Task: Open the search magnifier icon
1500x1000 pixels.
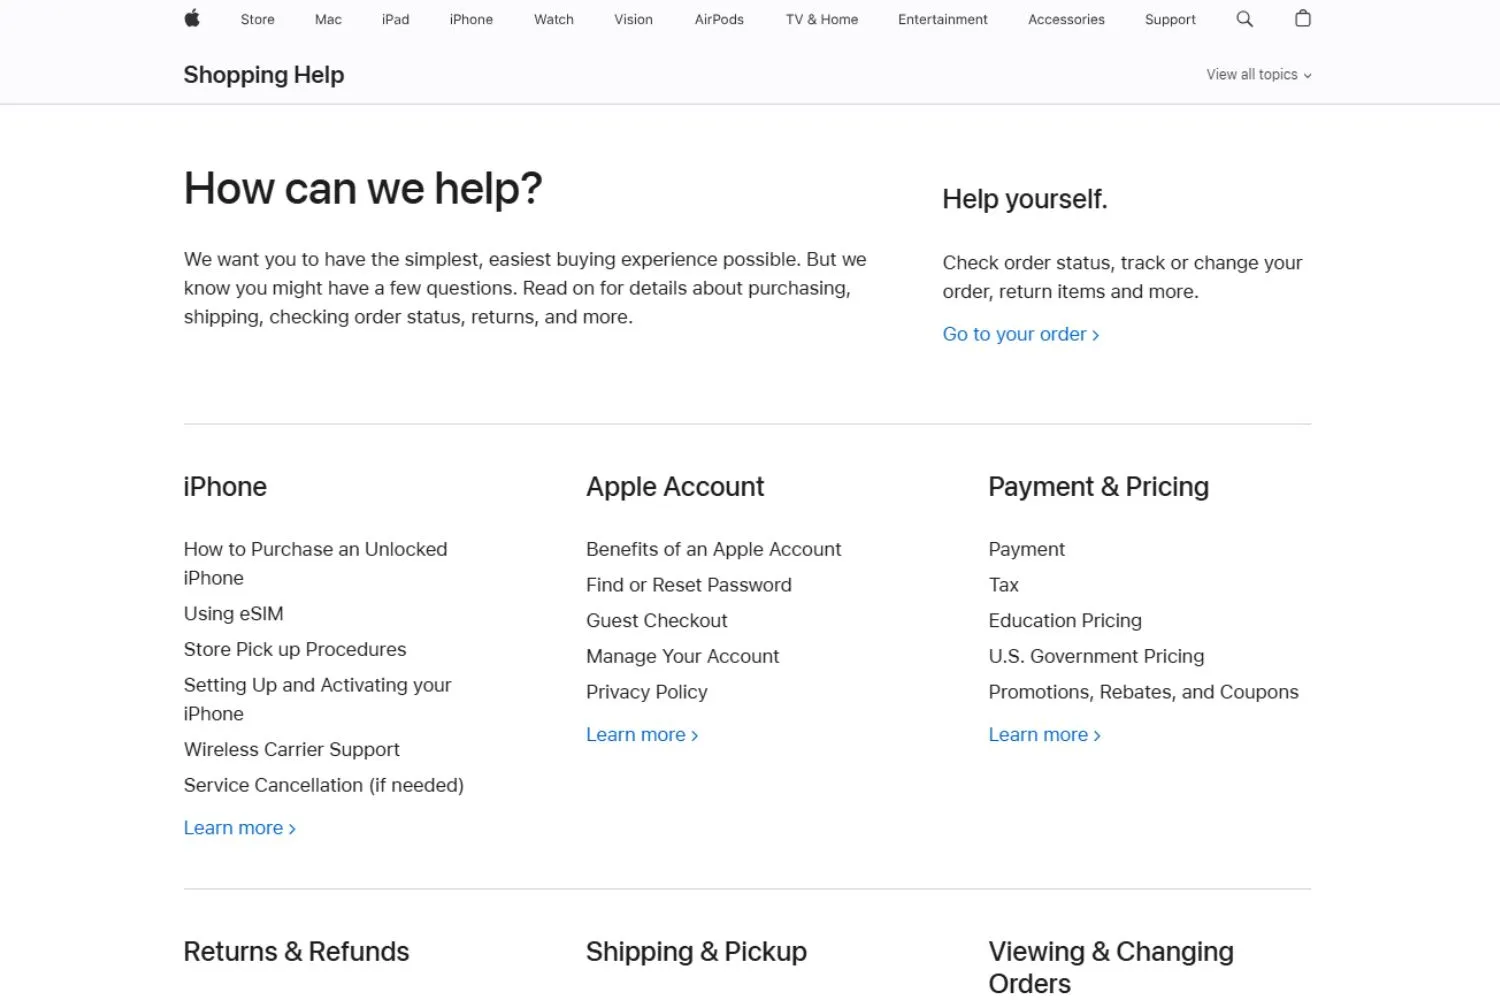Action: pos(1244,19)
